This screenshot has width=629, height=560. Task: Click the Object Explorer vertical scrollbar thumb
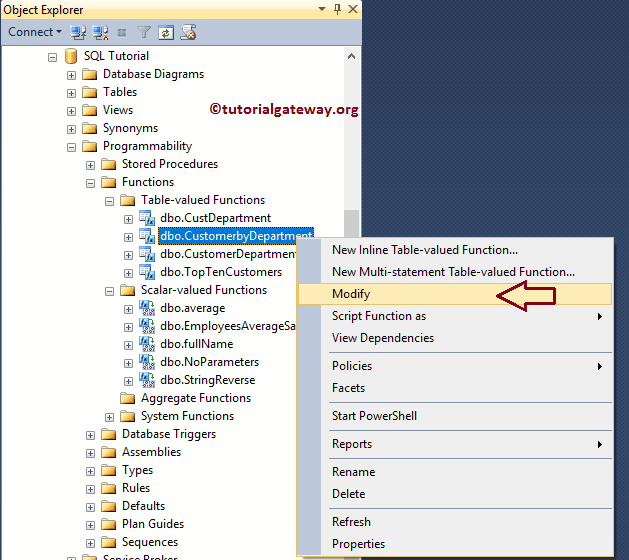click(x=351, y=224)
